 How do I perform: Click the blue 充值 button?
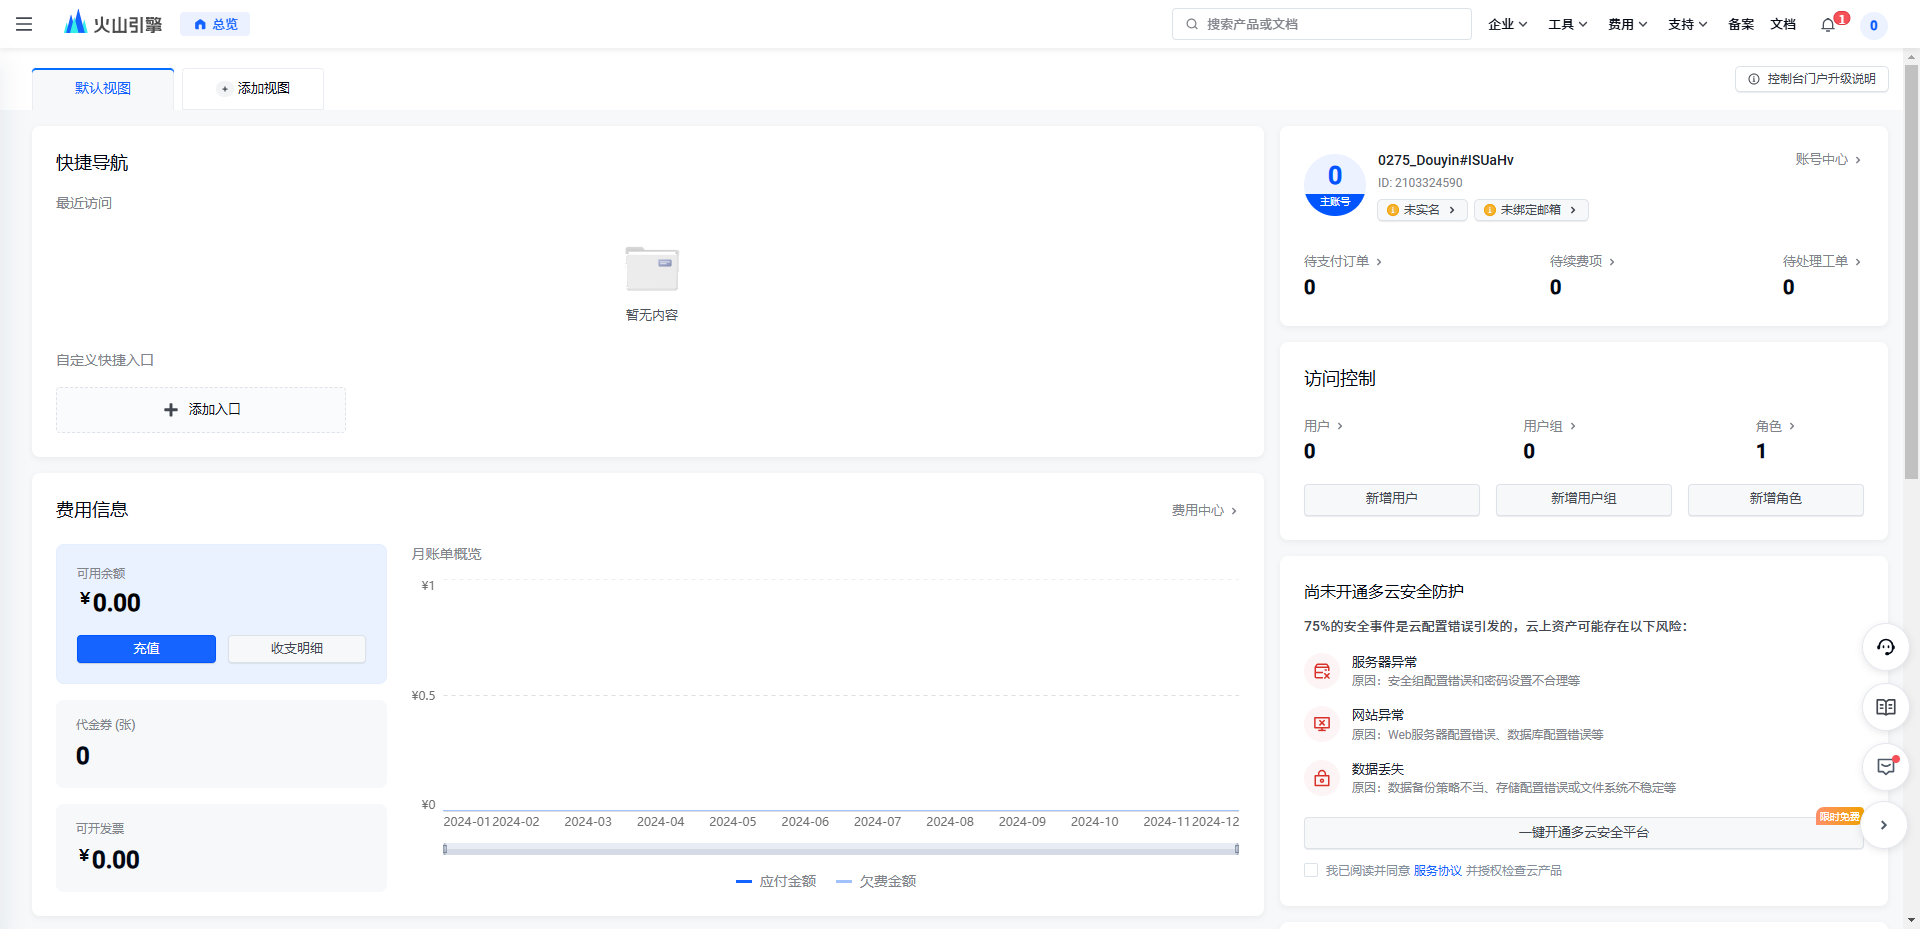pos(146,648)
